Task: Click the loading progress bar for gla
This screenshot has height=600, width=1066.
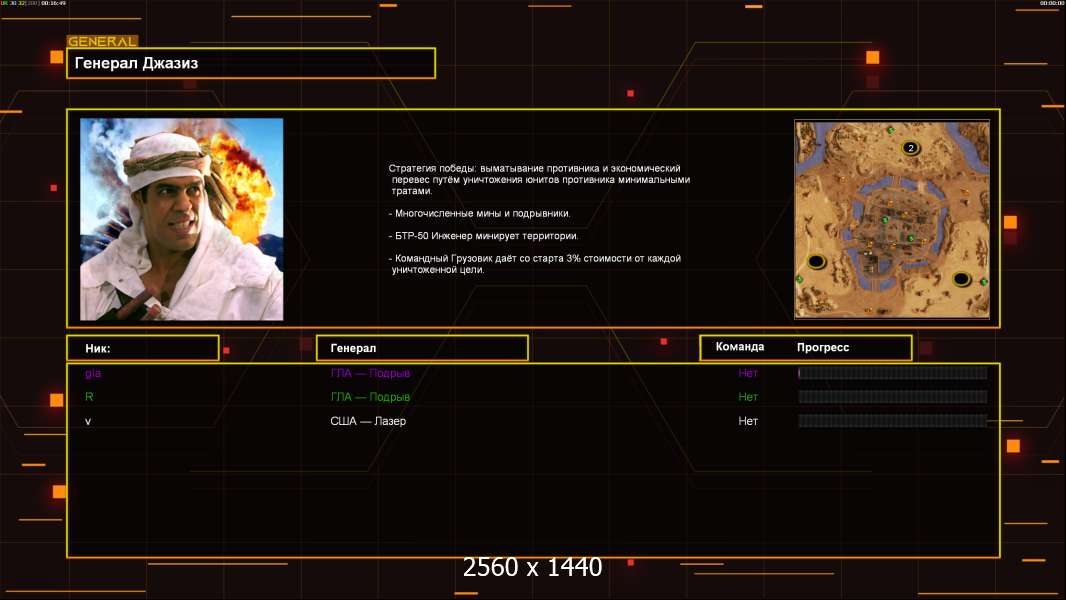Action: (x=892, y=373)
